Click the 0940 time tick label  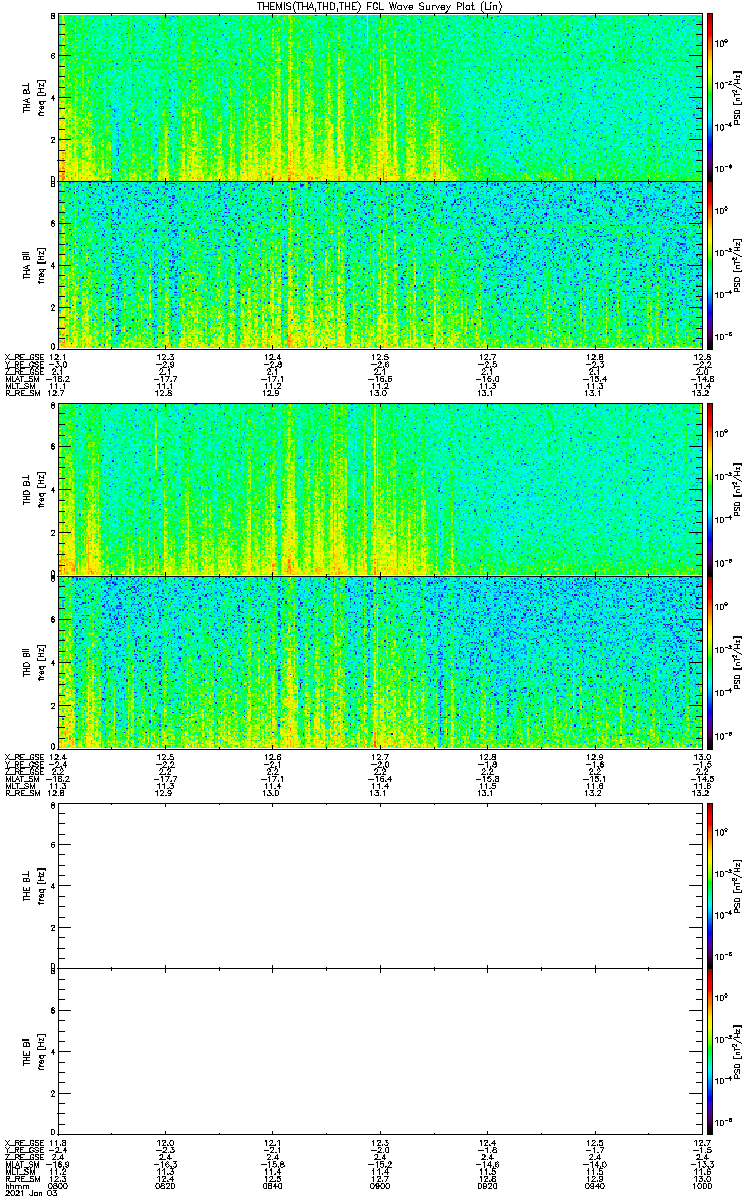[594, 1185]
